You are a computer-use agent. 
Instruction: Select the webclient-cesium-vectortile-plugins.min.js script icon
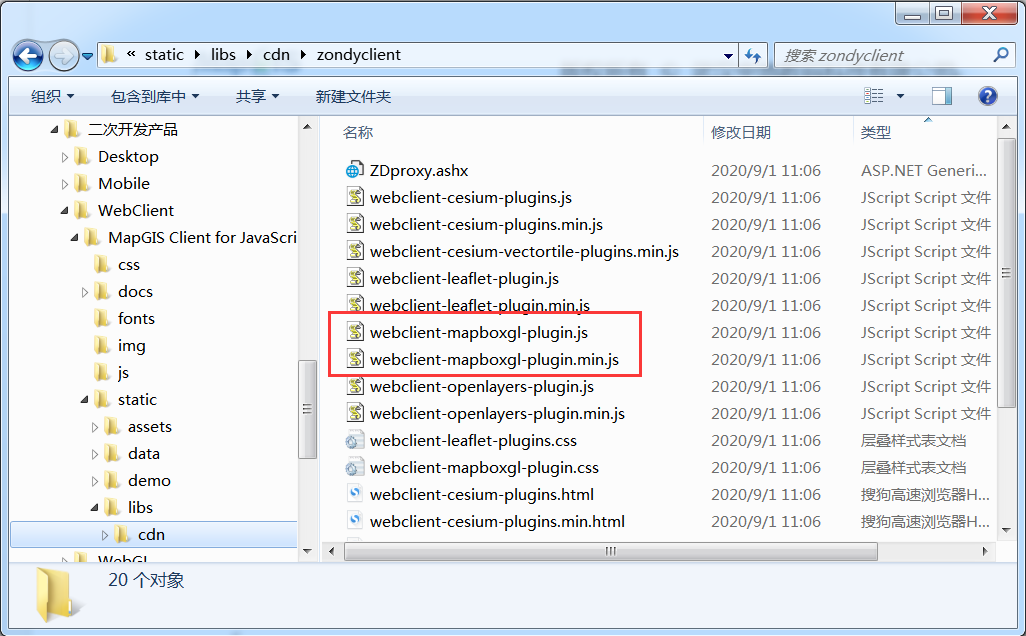(x=355, y=251)
